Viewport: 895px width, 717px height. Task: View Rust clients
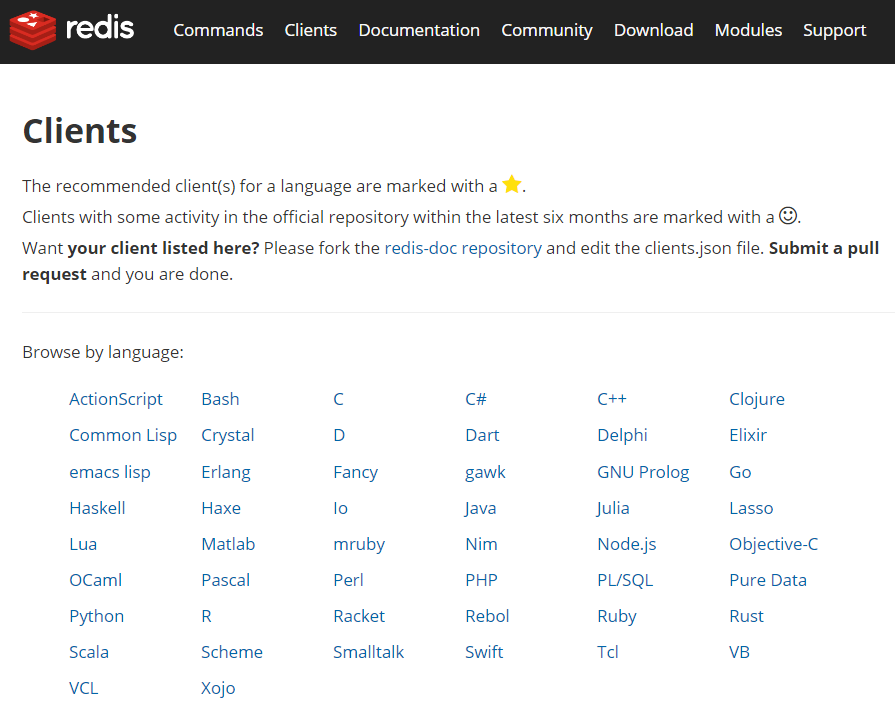click(x=746, y=615)
